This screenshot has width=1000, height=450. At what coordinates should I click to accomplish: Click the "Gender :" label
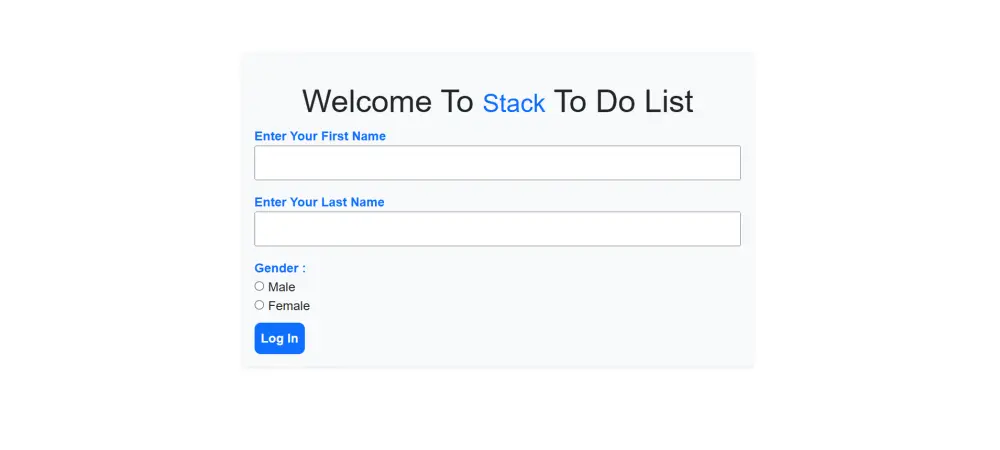tap(280, 268)
